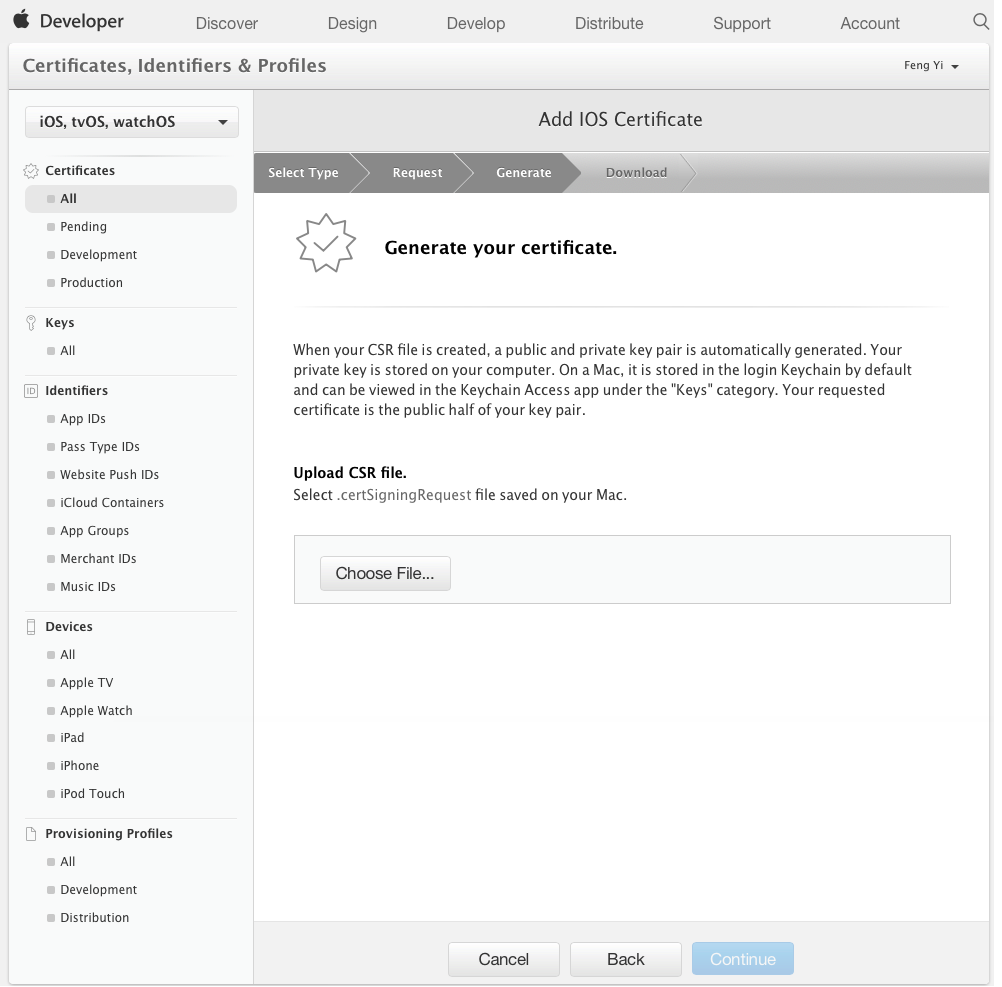Select Apple TV devices

pos(86,683)
